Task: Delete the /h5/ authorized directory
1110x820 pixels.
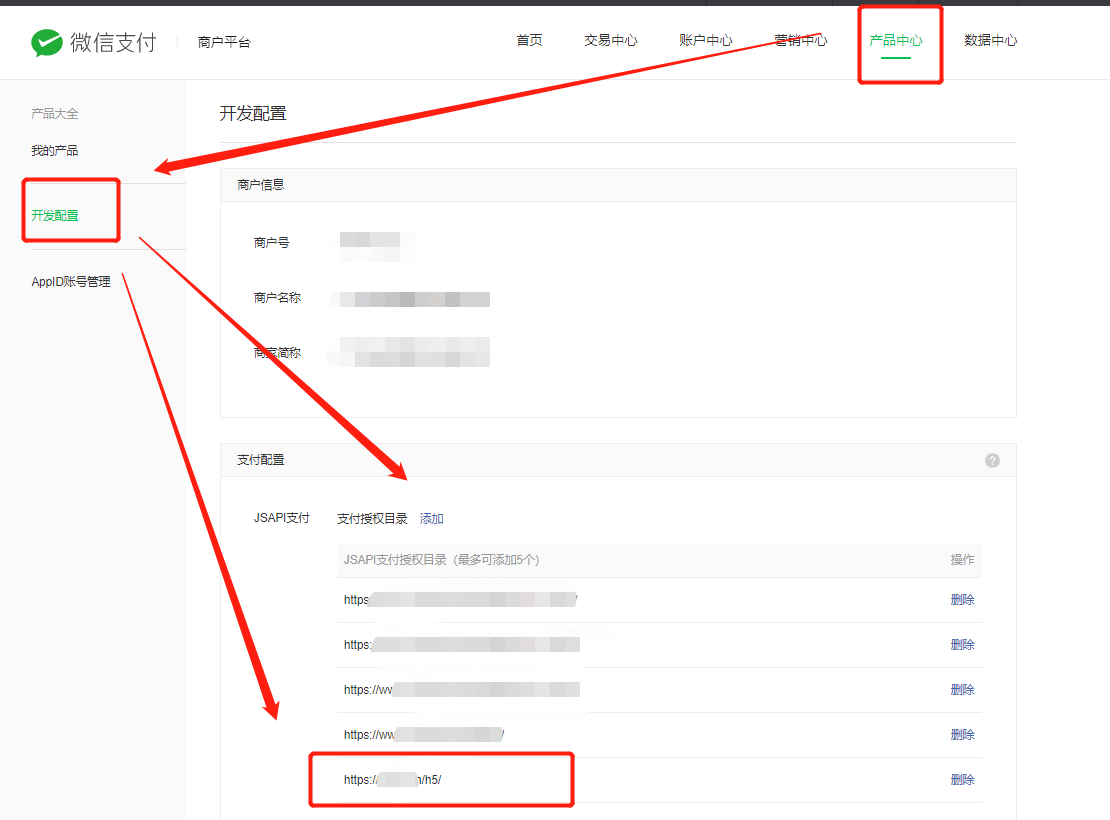Action: pos(962,780)
